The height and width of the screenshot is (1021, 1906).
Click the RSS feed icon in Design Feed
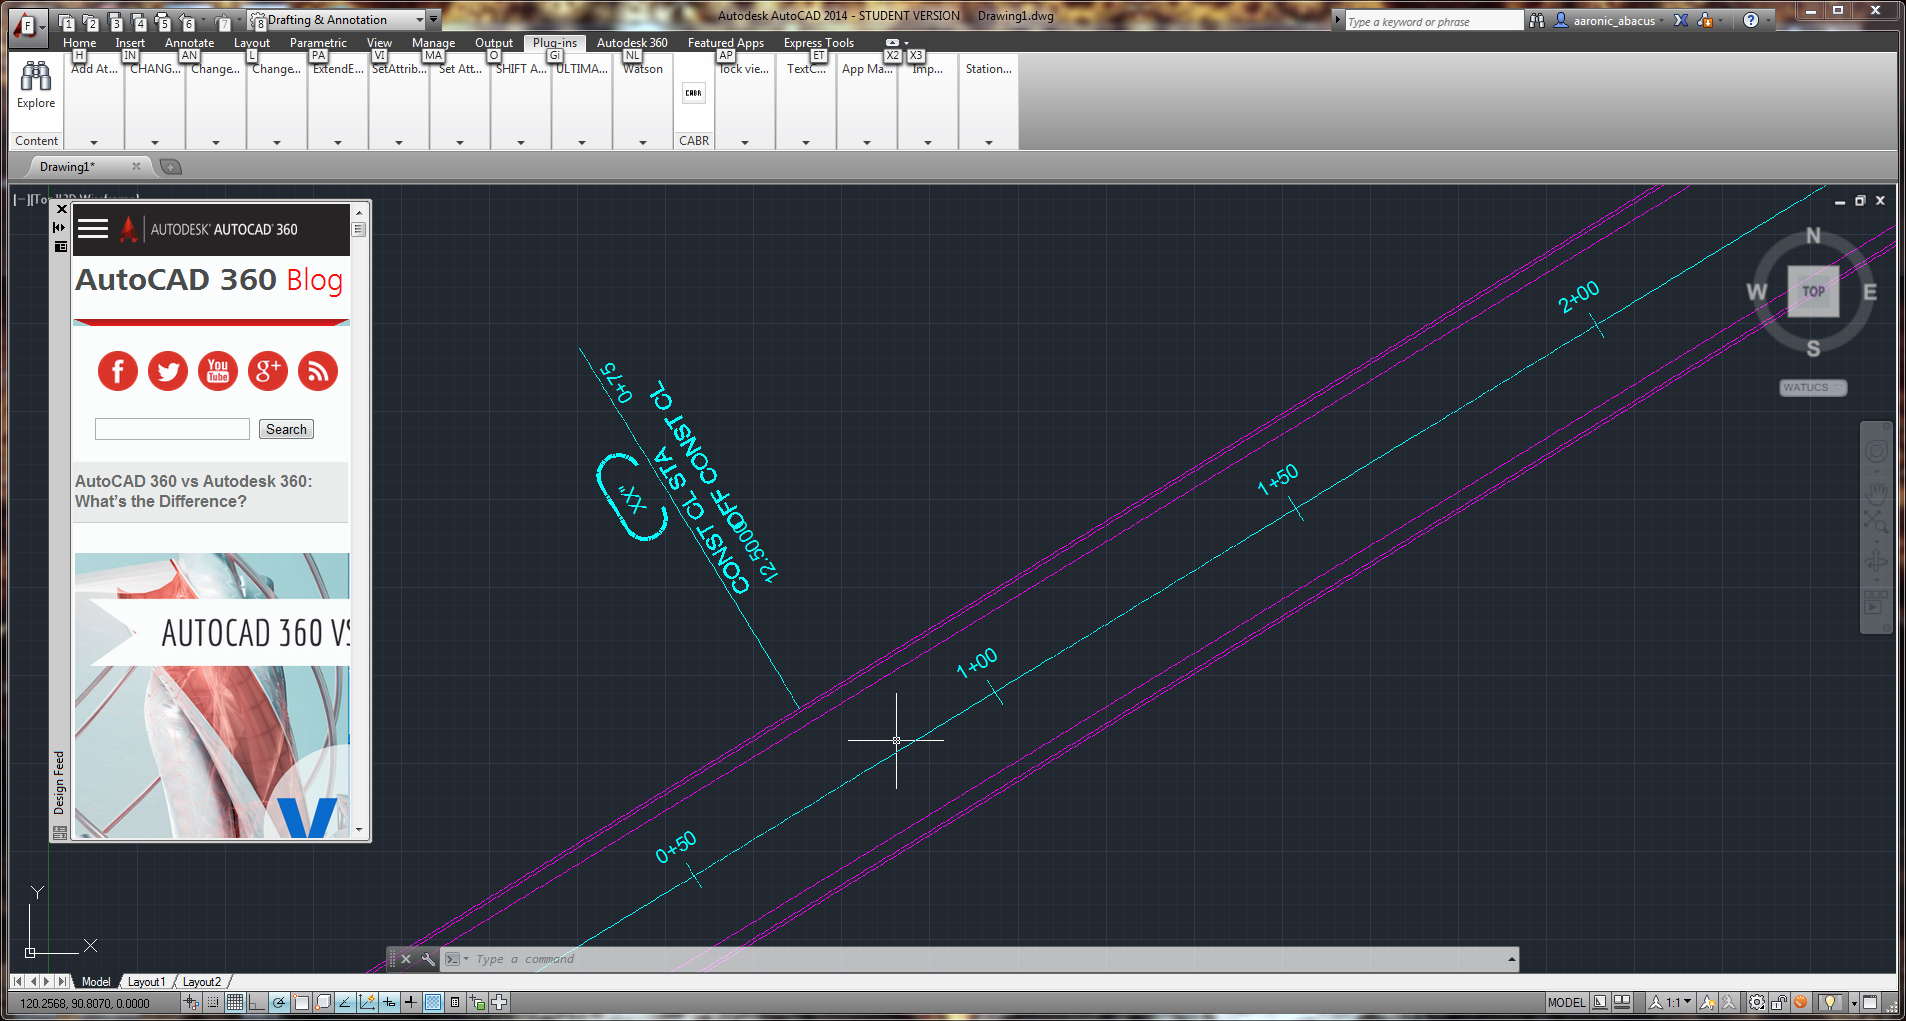click(x=318, y=372)
